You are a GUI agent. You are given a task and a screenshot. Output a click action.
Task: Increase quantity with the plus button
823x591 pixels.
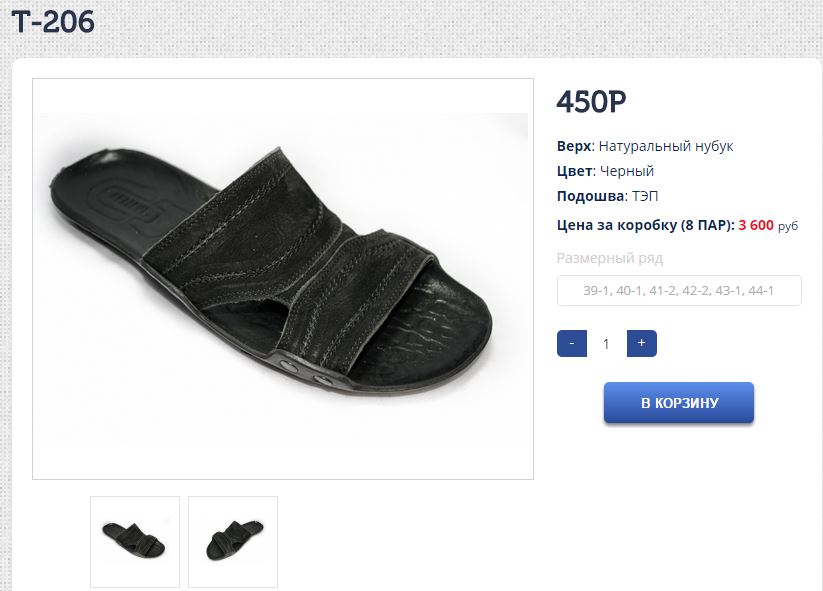click(641, 343)
